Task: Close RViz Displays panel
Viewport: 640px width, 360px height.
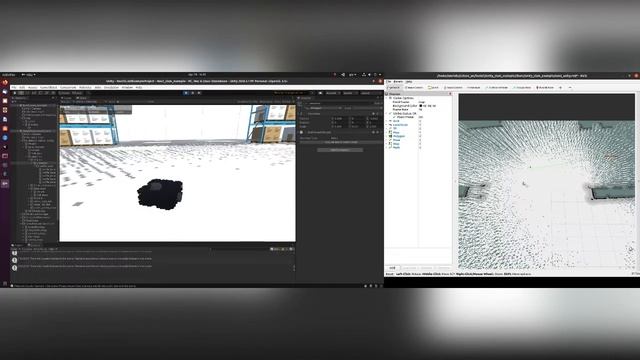Action: (x=450, y=94)
